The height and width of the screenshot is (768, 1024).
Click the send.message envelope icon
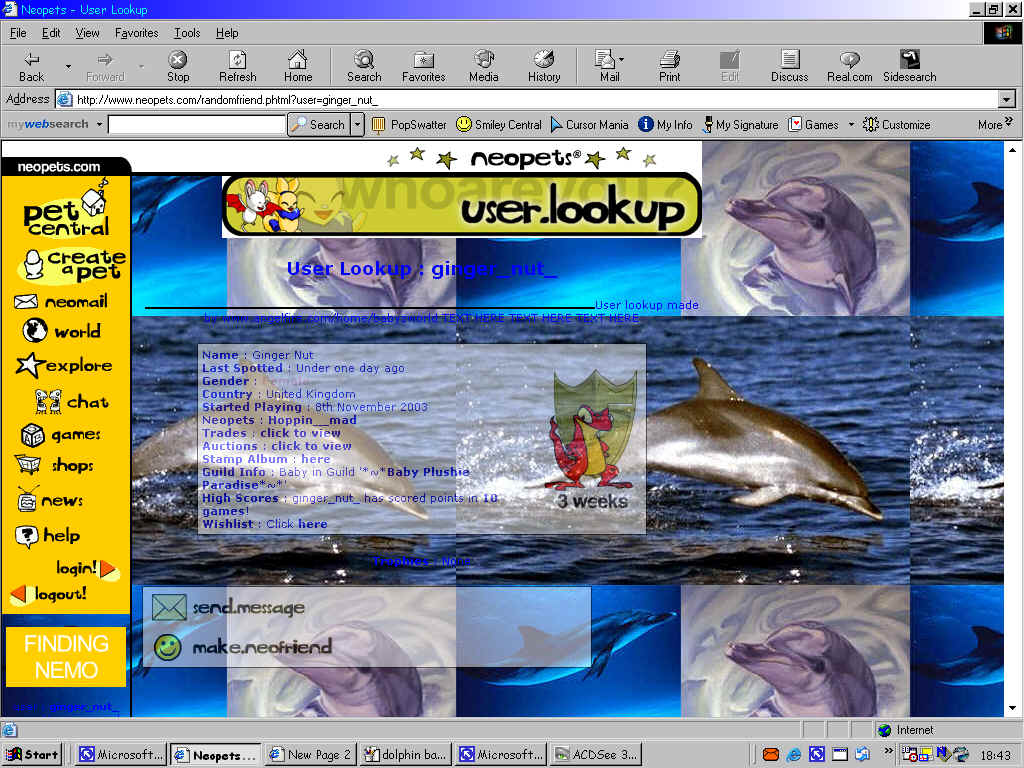click(169, 607)
